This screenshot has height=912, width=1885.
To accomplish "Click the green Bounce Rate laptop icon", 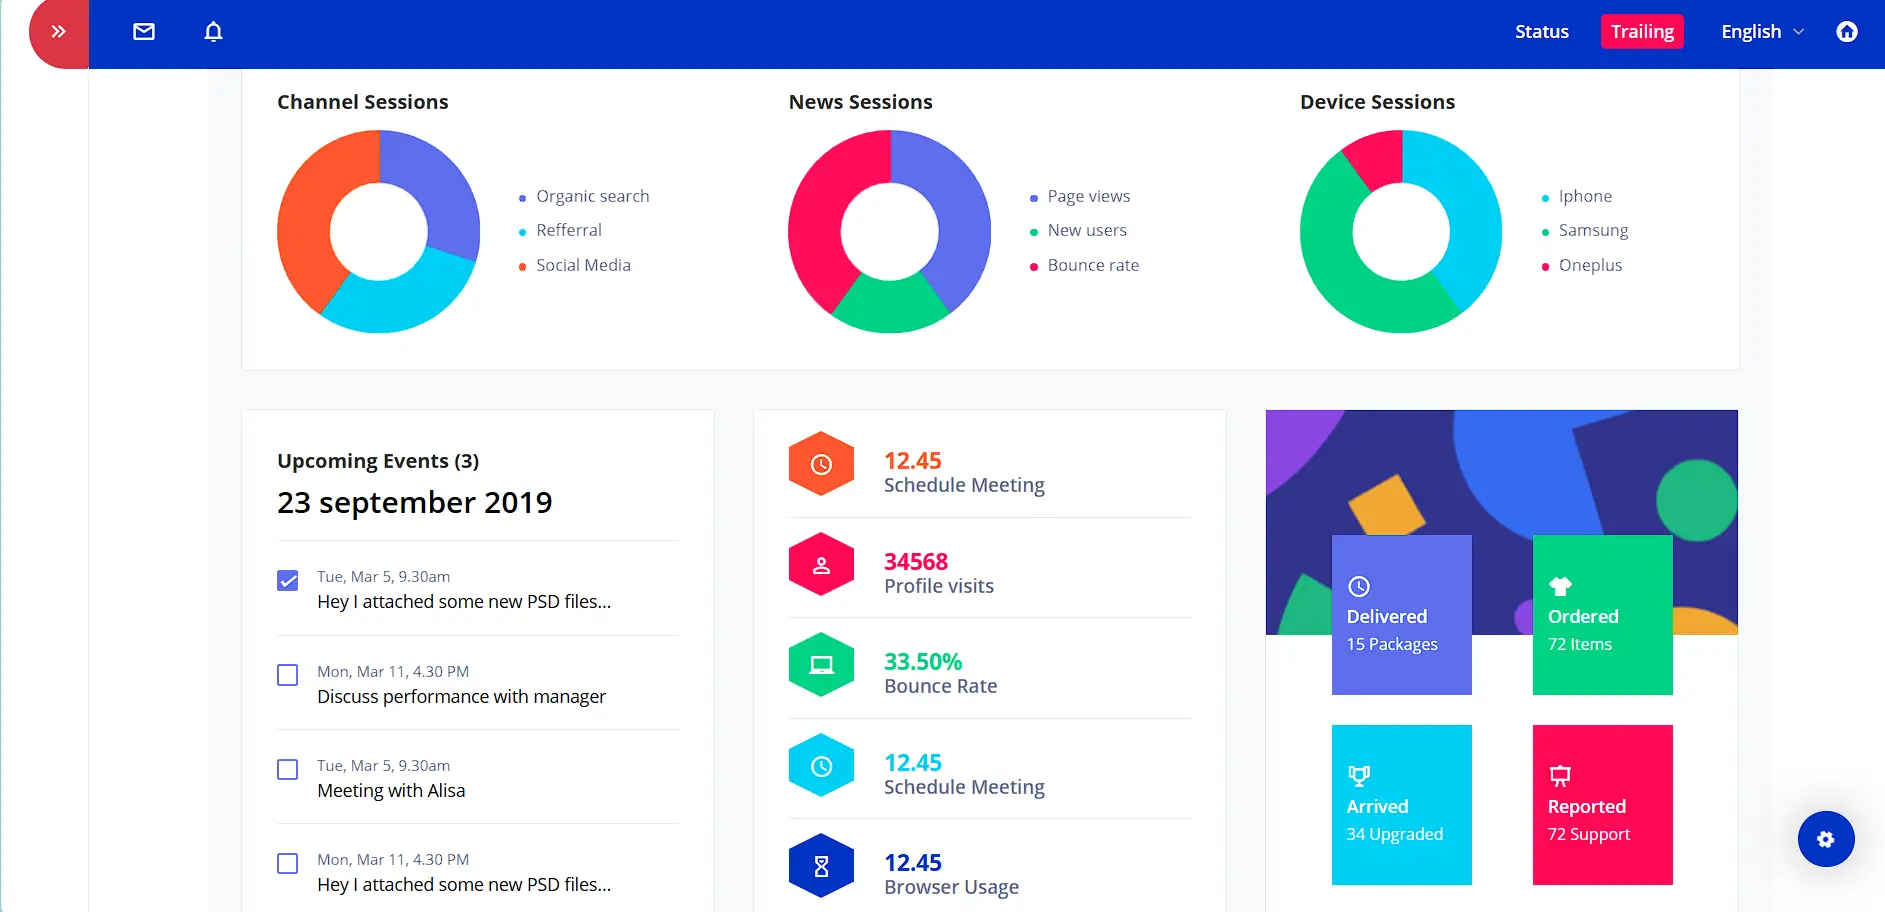I will click(821, 665).
